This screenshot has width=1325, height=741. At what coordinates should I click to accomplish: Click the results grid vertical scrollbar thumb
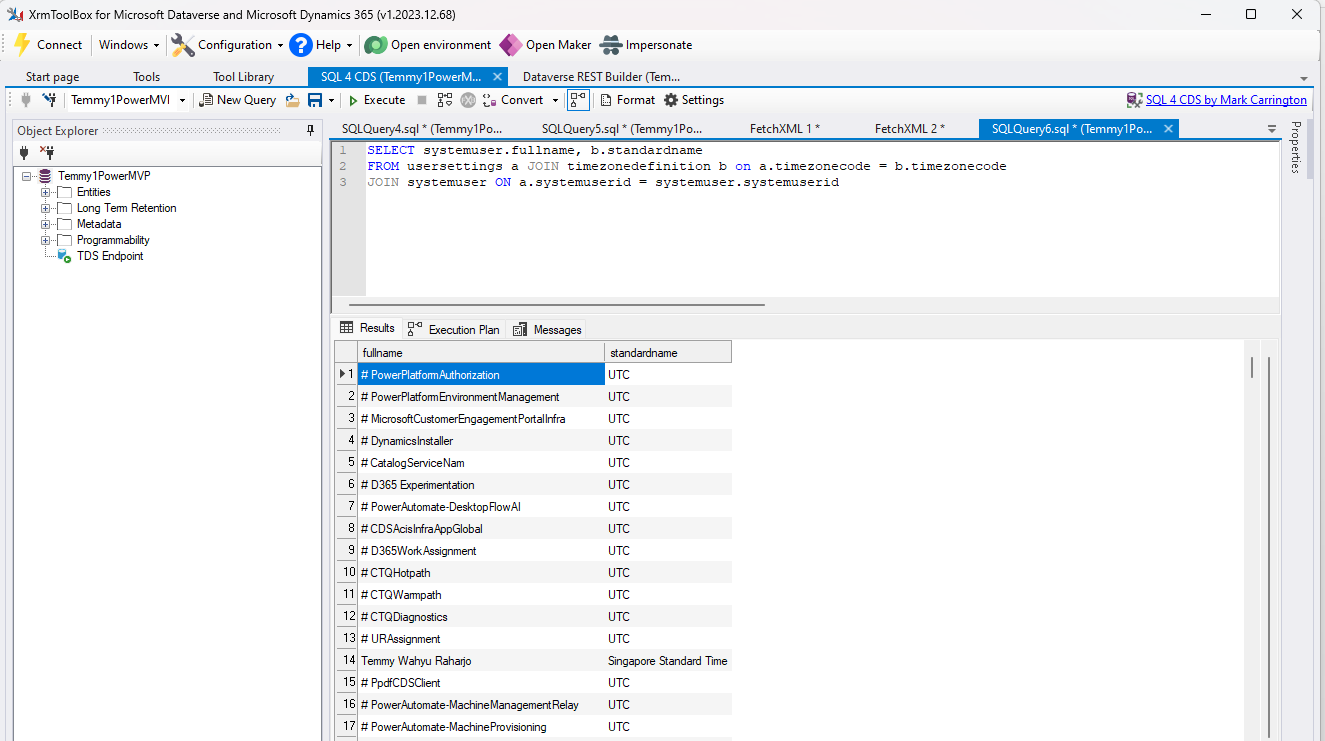[x=1251, y=367]
